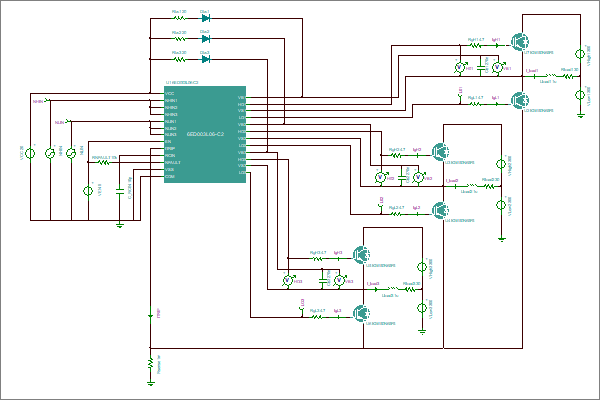
Task: Select the RgH1 gate resistor
Action: coord(474,46)
